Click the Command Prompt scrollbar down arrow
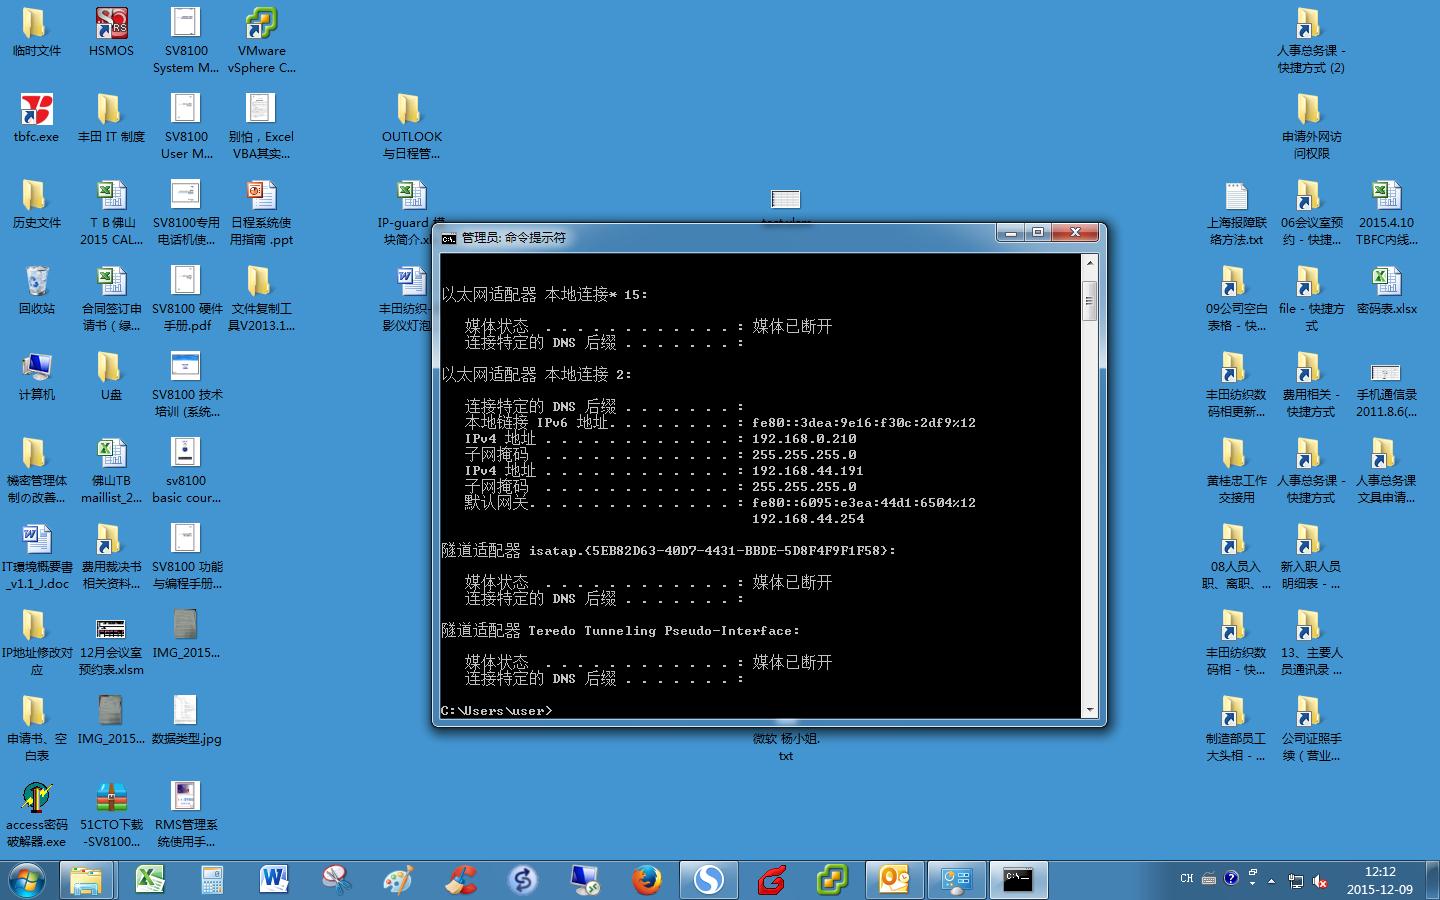This screenshot has height=900, width=1440. point(1090,709)
